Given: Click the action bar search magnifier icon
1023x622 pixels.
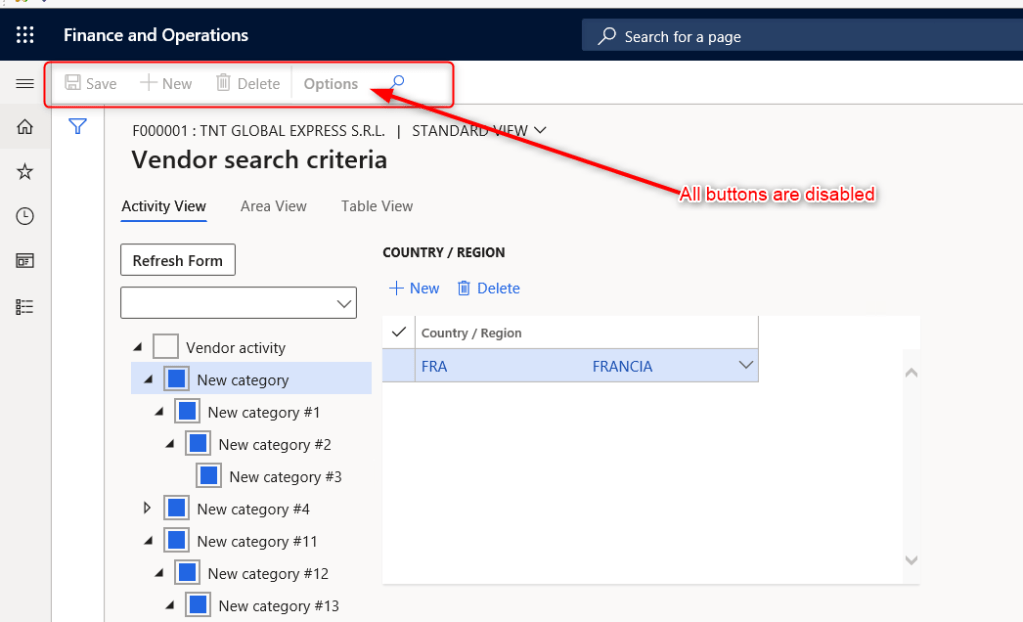Looking at the screenshot, I should pos(397,83).
